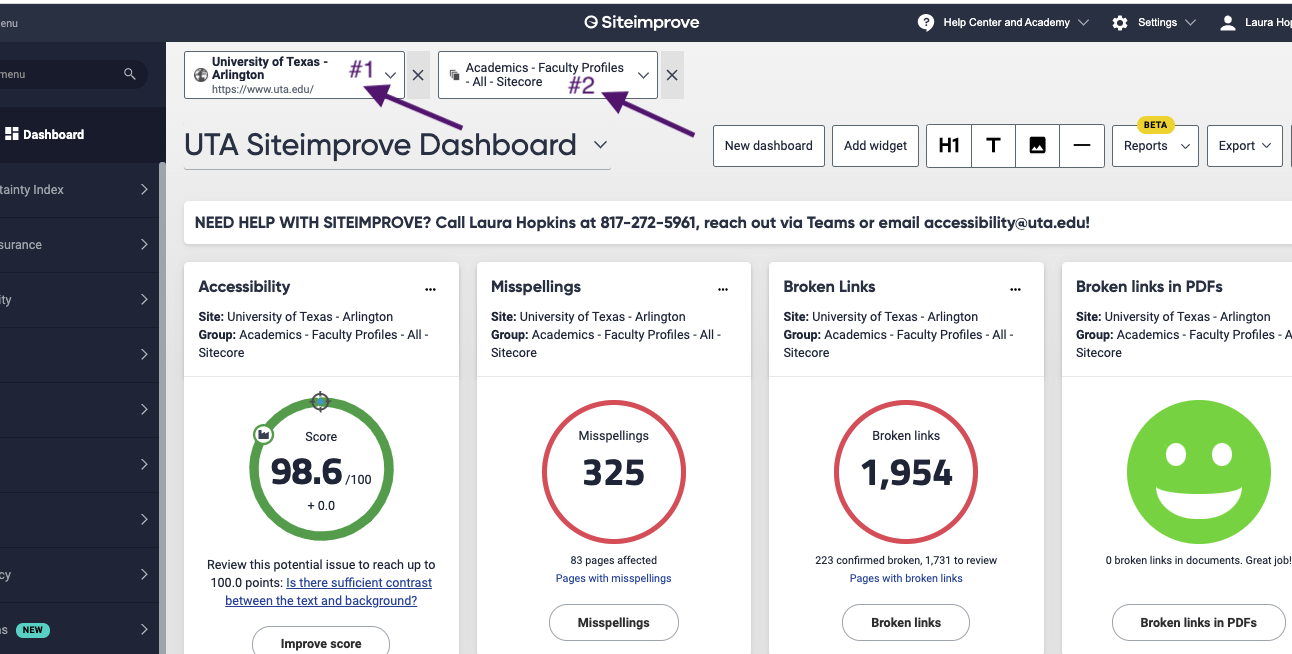Open the UTA Siteimprove Dashboard title dropdown
Image resolution: width=1292 pixels, height=654 pixels.
(x=601, y=144)
